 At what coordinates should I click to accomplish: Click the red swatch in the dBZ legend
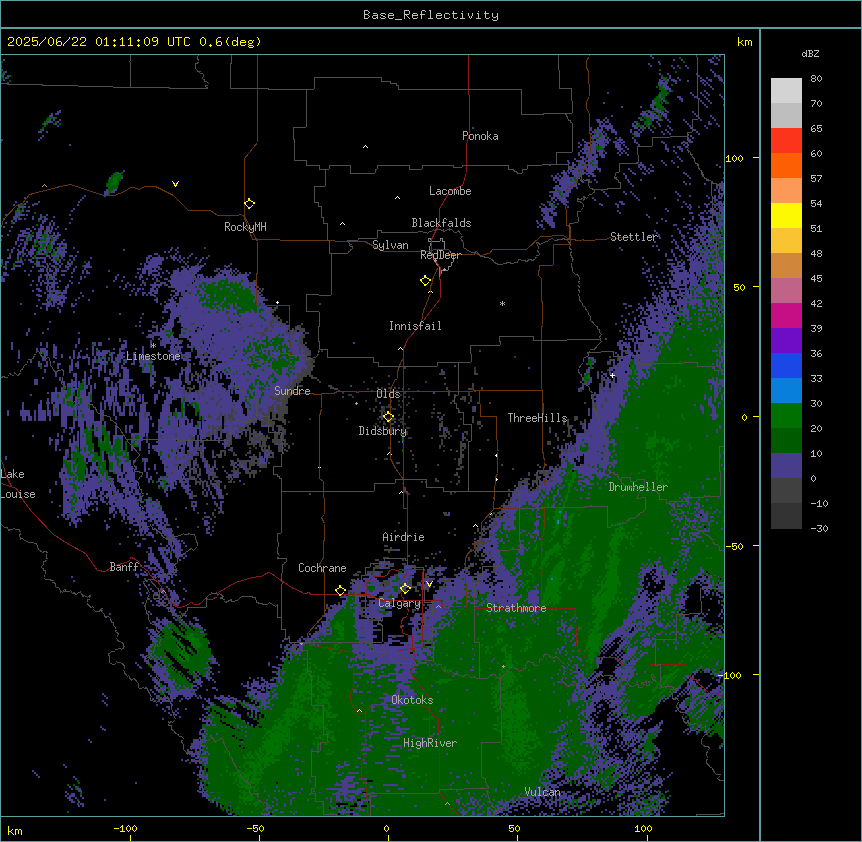click(786, 141)
